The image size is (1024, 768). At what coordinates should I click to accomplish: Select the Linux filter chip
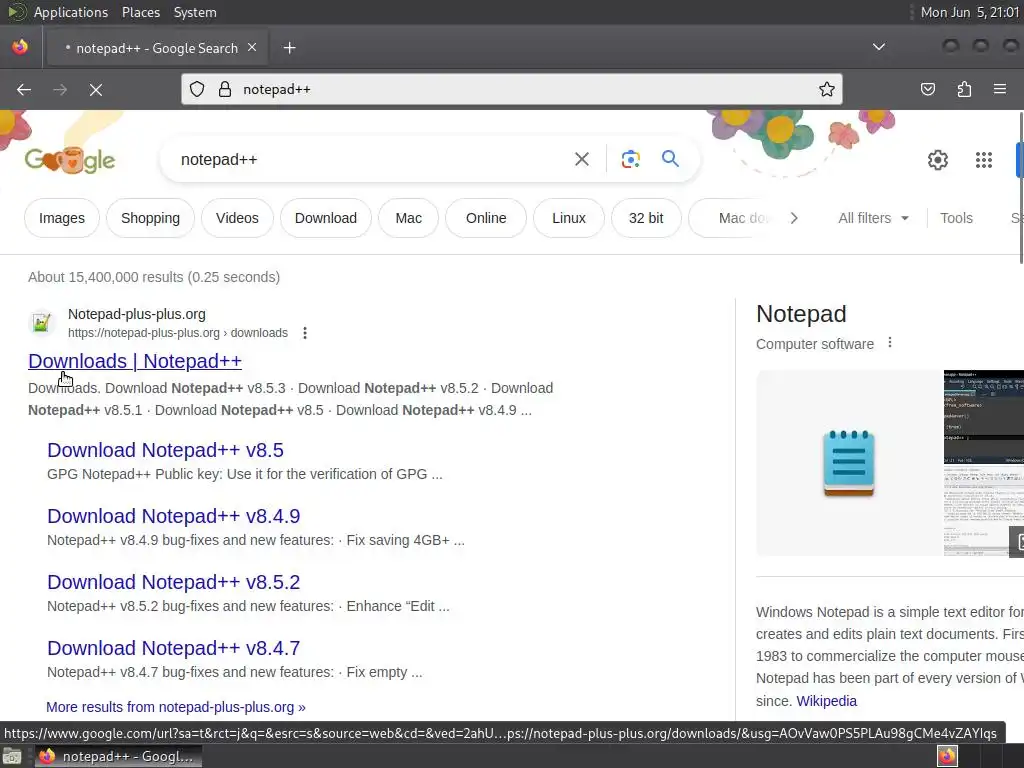(569, 218)
